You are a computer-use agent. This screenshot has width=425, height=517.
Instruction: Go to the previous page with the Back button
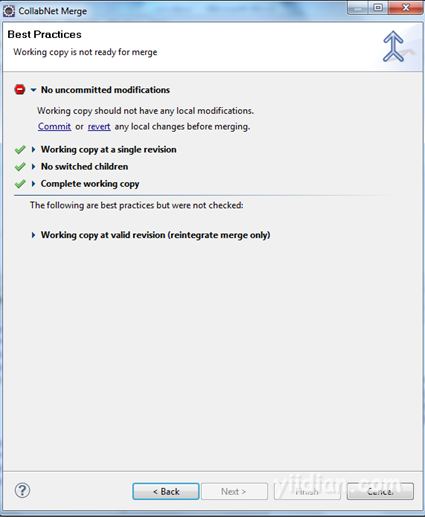coord(166,491)
